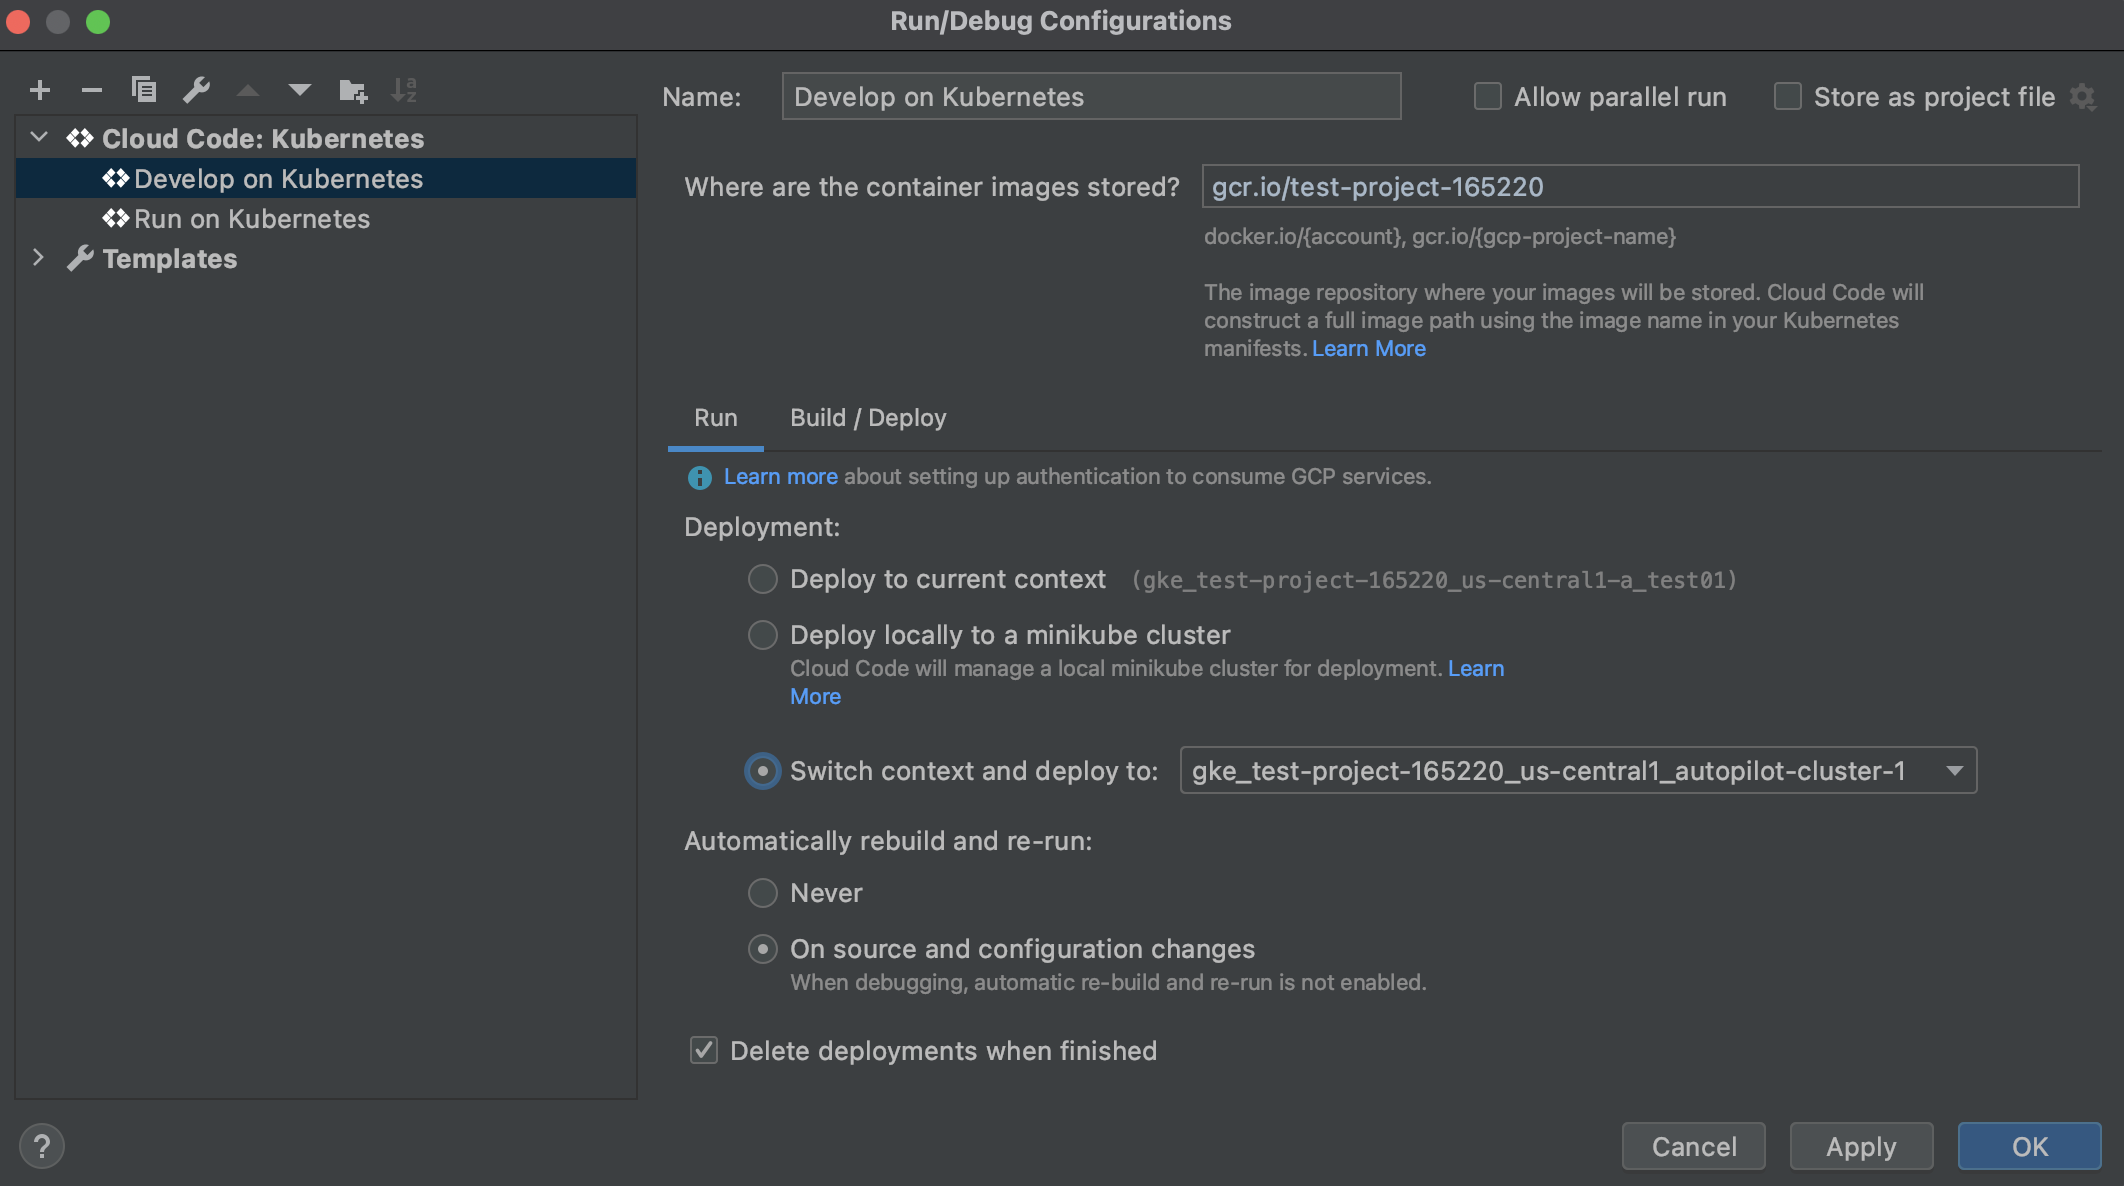Click the move configuration down icon

coord(296,92)
